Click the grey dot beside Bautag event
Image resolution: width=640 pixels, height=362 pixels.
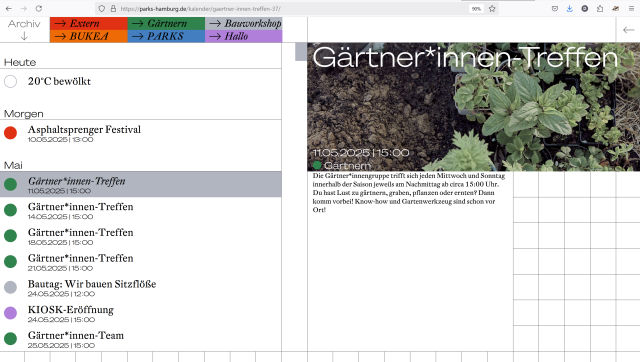coord(11,287)
